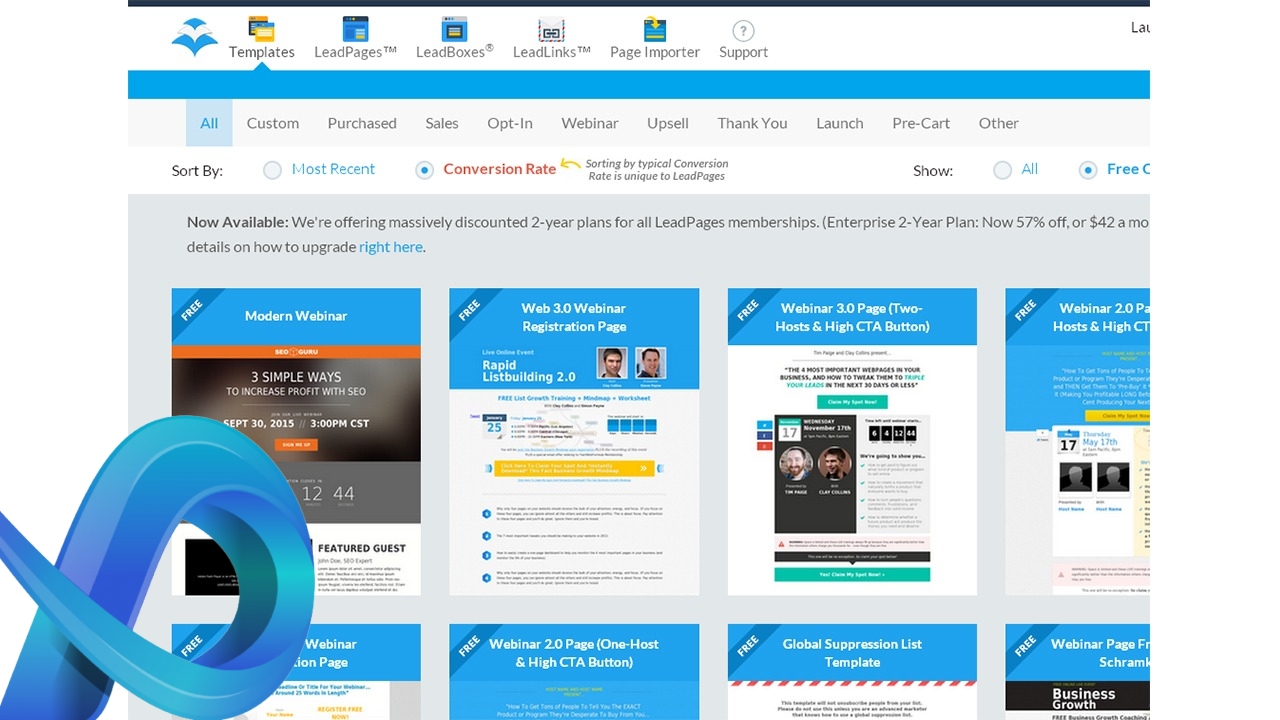This screenshot has width=1280, height=720.
Task: Switch to the Purchased tab
Action: click(x=362, y=123)
